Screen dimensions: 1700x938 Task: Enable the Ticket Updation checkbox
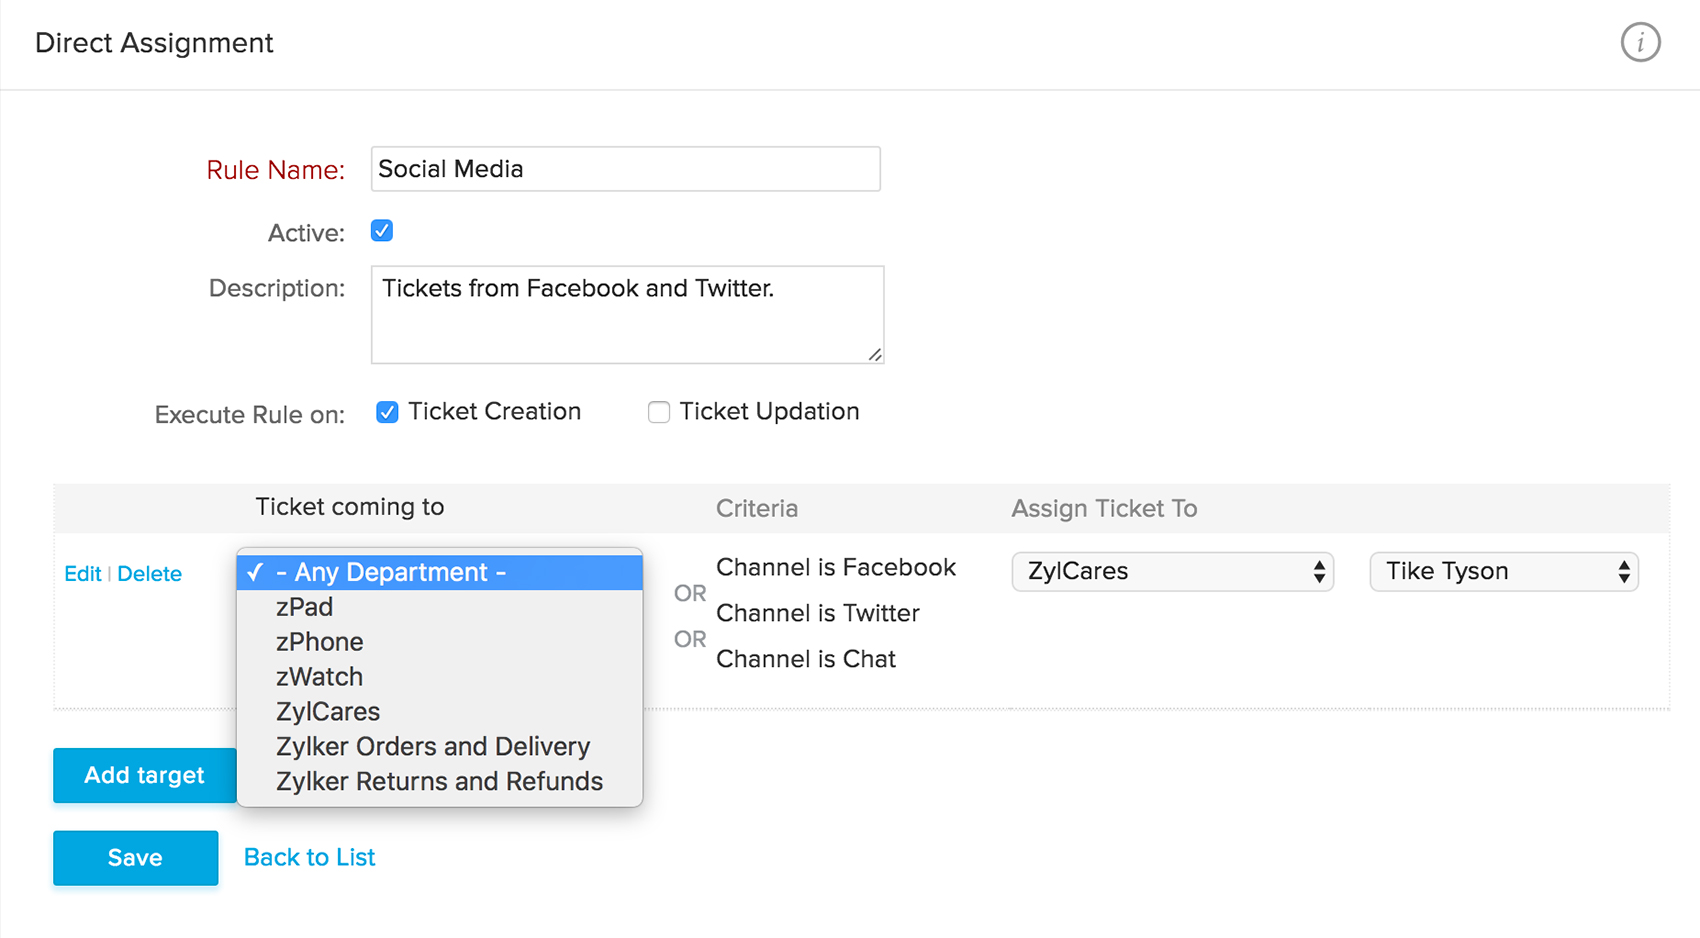click(659, 412)
